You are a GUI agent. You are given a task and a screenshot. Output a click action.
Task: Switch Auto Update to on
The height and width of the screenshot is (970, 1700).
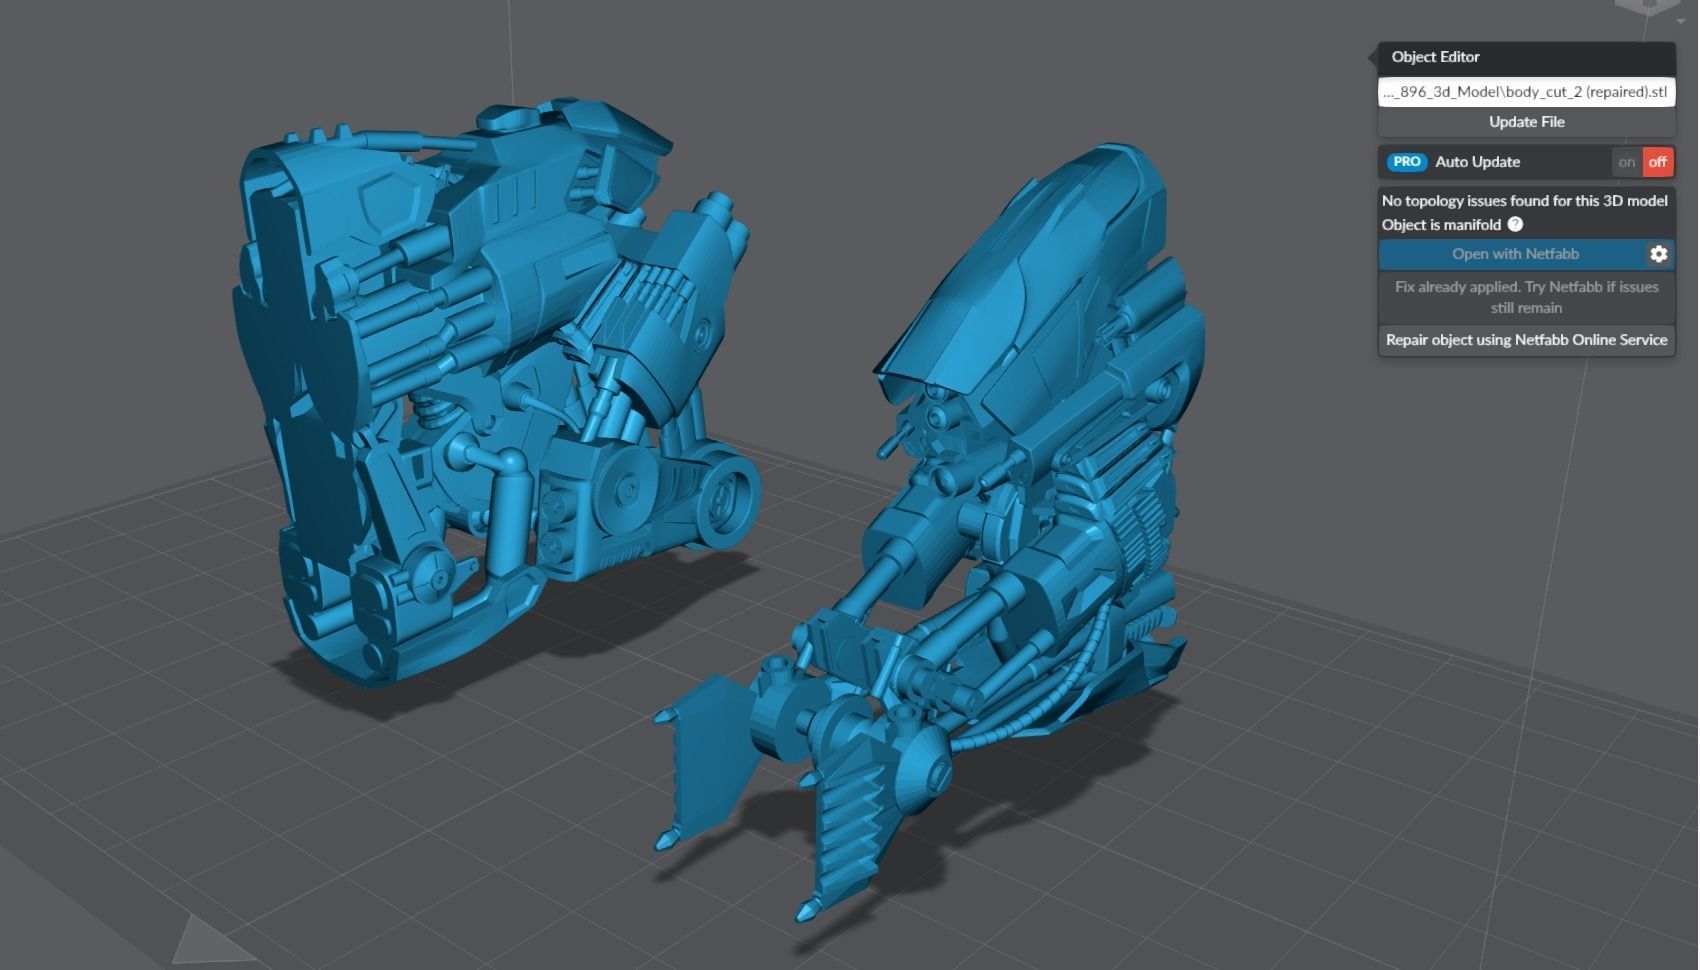[1627, 162]
